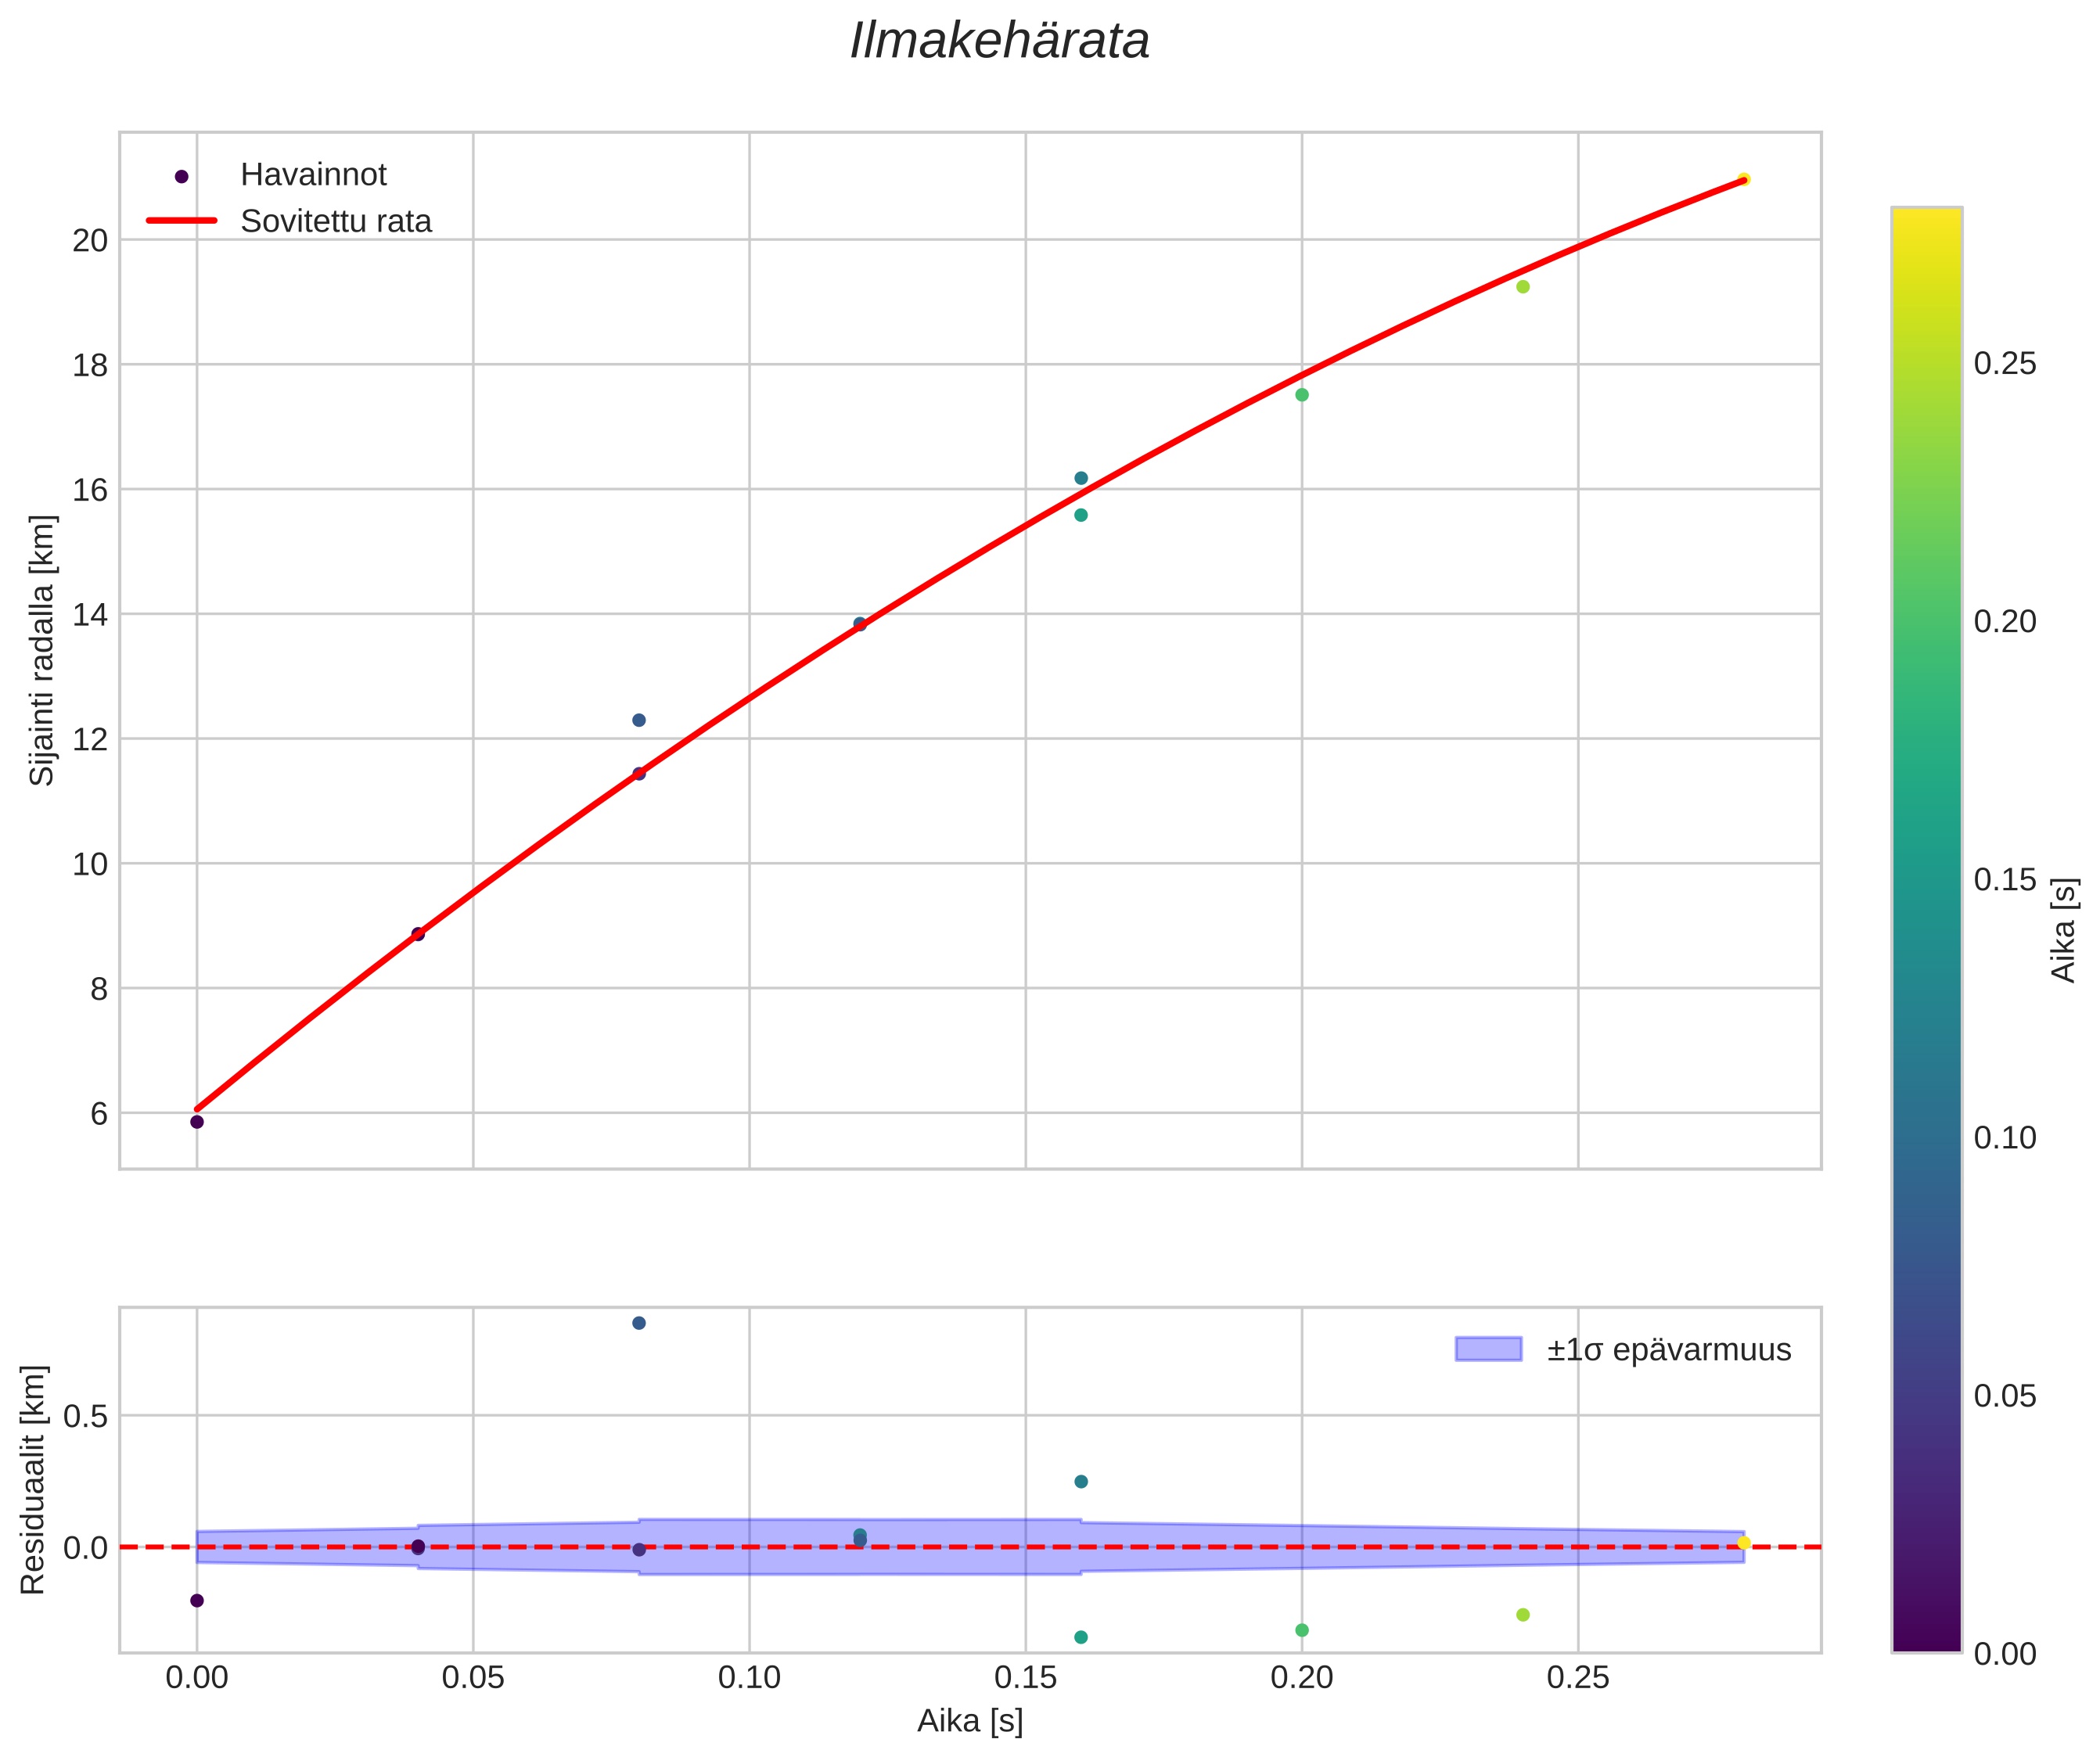This screenshot has height=1757, width=2100.
Task: Click the dark purple point near 6 km
Action: point(197,1122)
